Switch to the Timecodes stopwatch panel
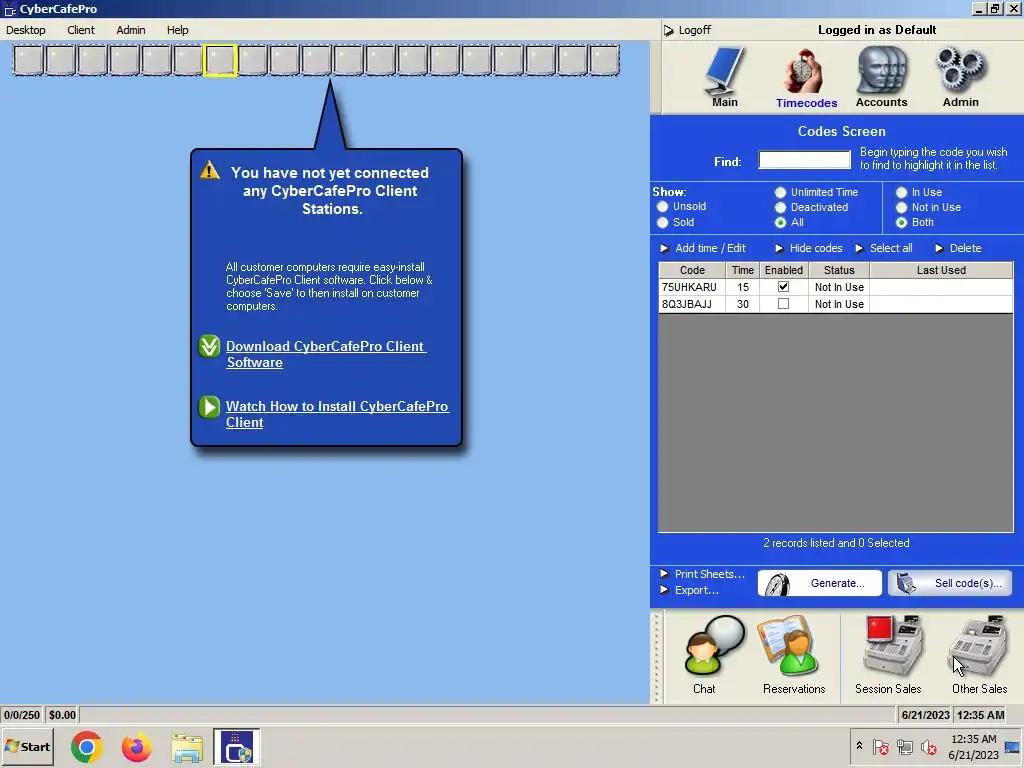Image resolution: width=1024 pixels, height=768 pixels. 806,78
